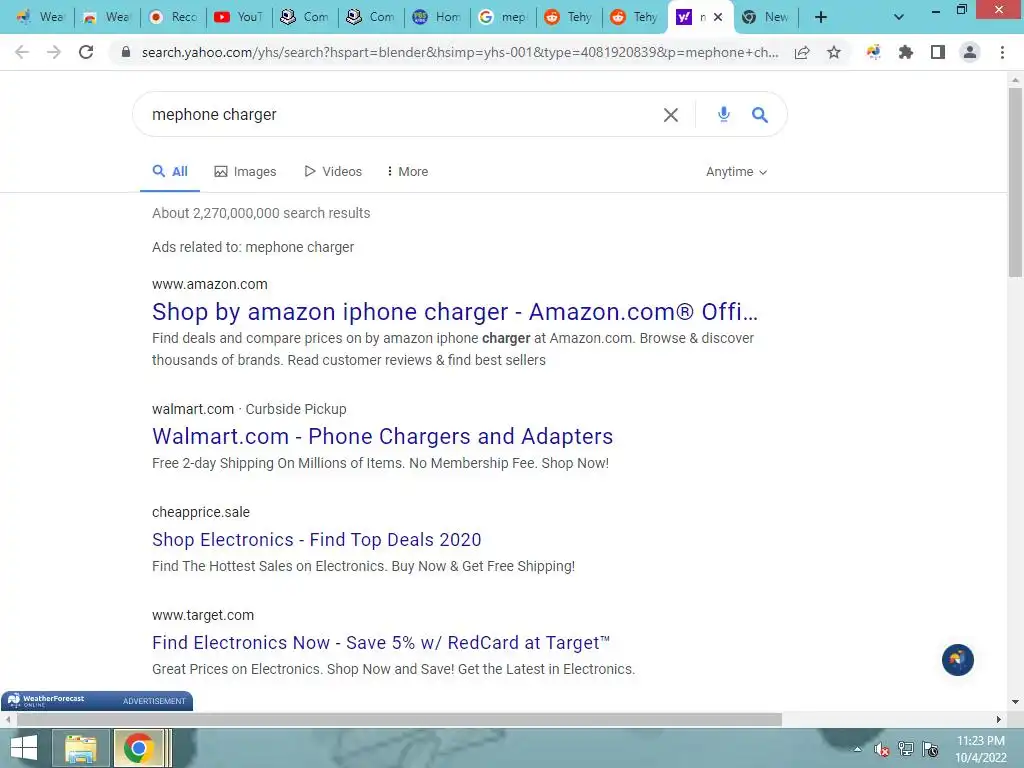Click the horizontal page scrollbar thumb
Screen dimensions: 1024x768
pyautogui.click(x=399, y=720)
